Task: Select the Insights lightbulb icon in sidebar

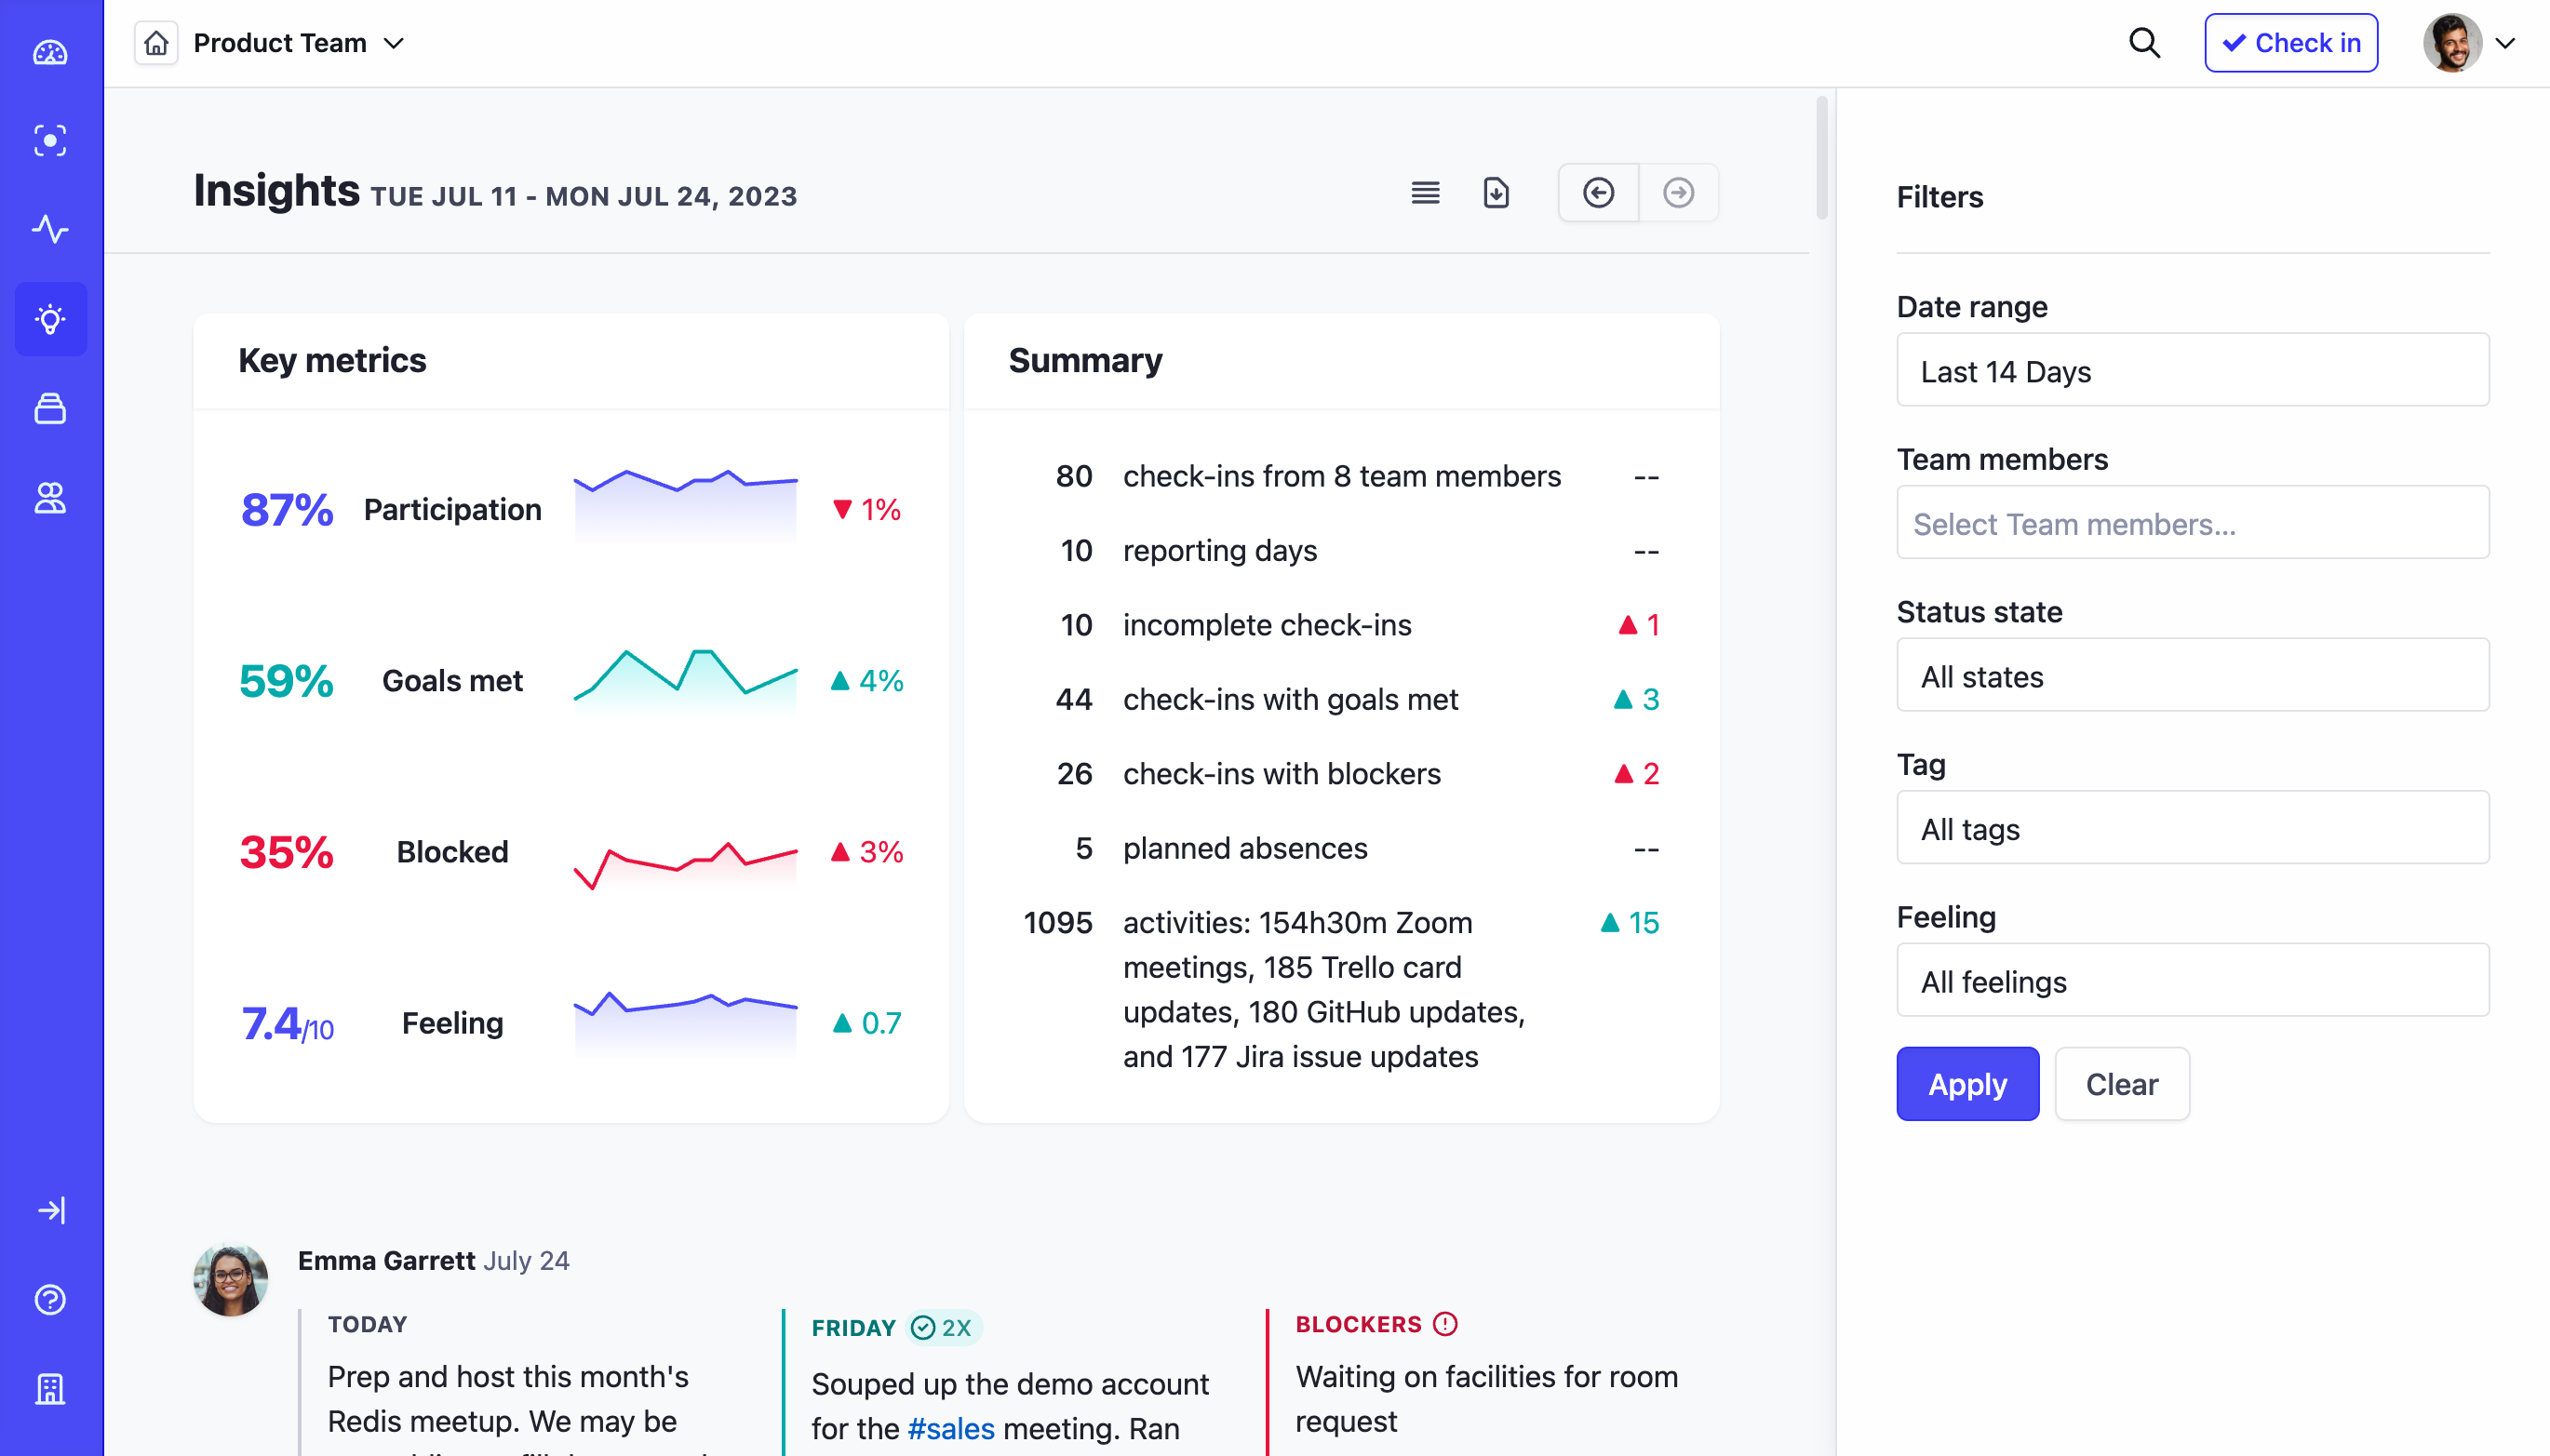Action: click(x=50, y=319)
